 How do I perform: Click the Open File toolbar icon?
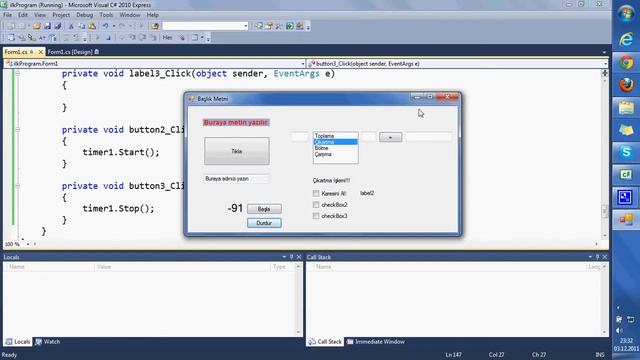point(37,26)
